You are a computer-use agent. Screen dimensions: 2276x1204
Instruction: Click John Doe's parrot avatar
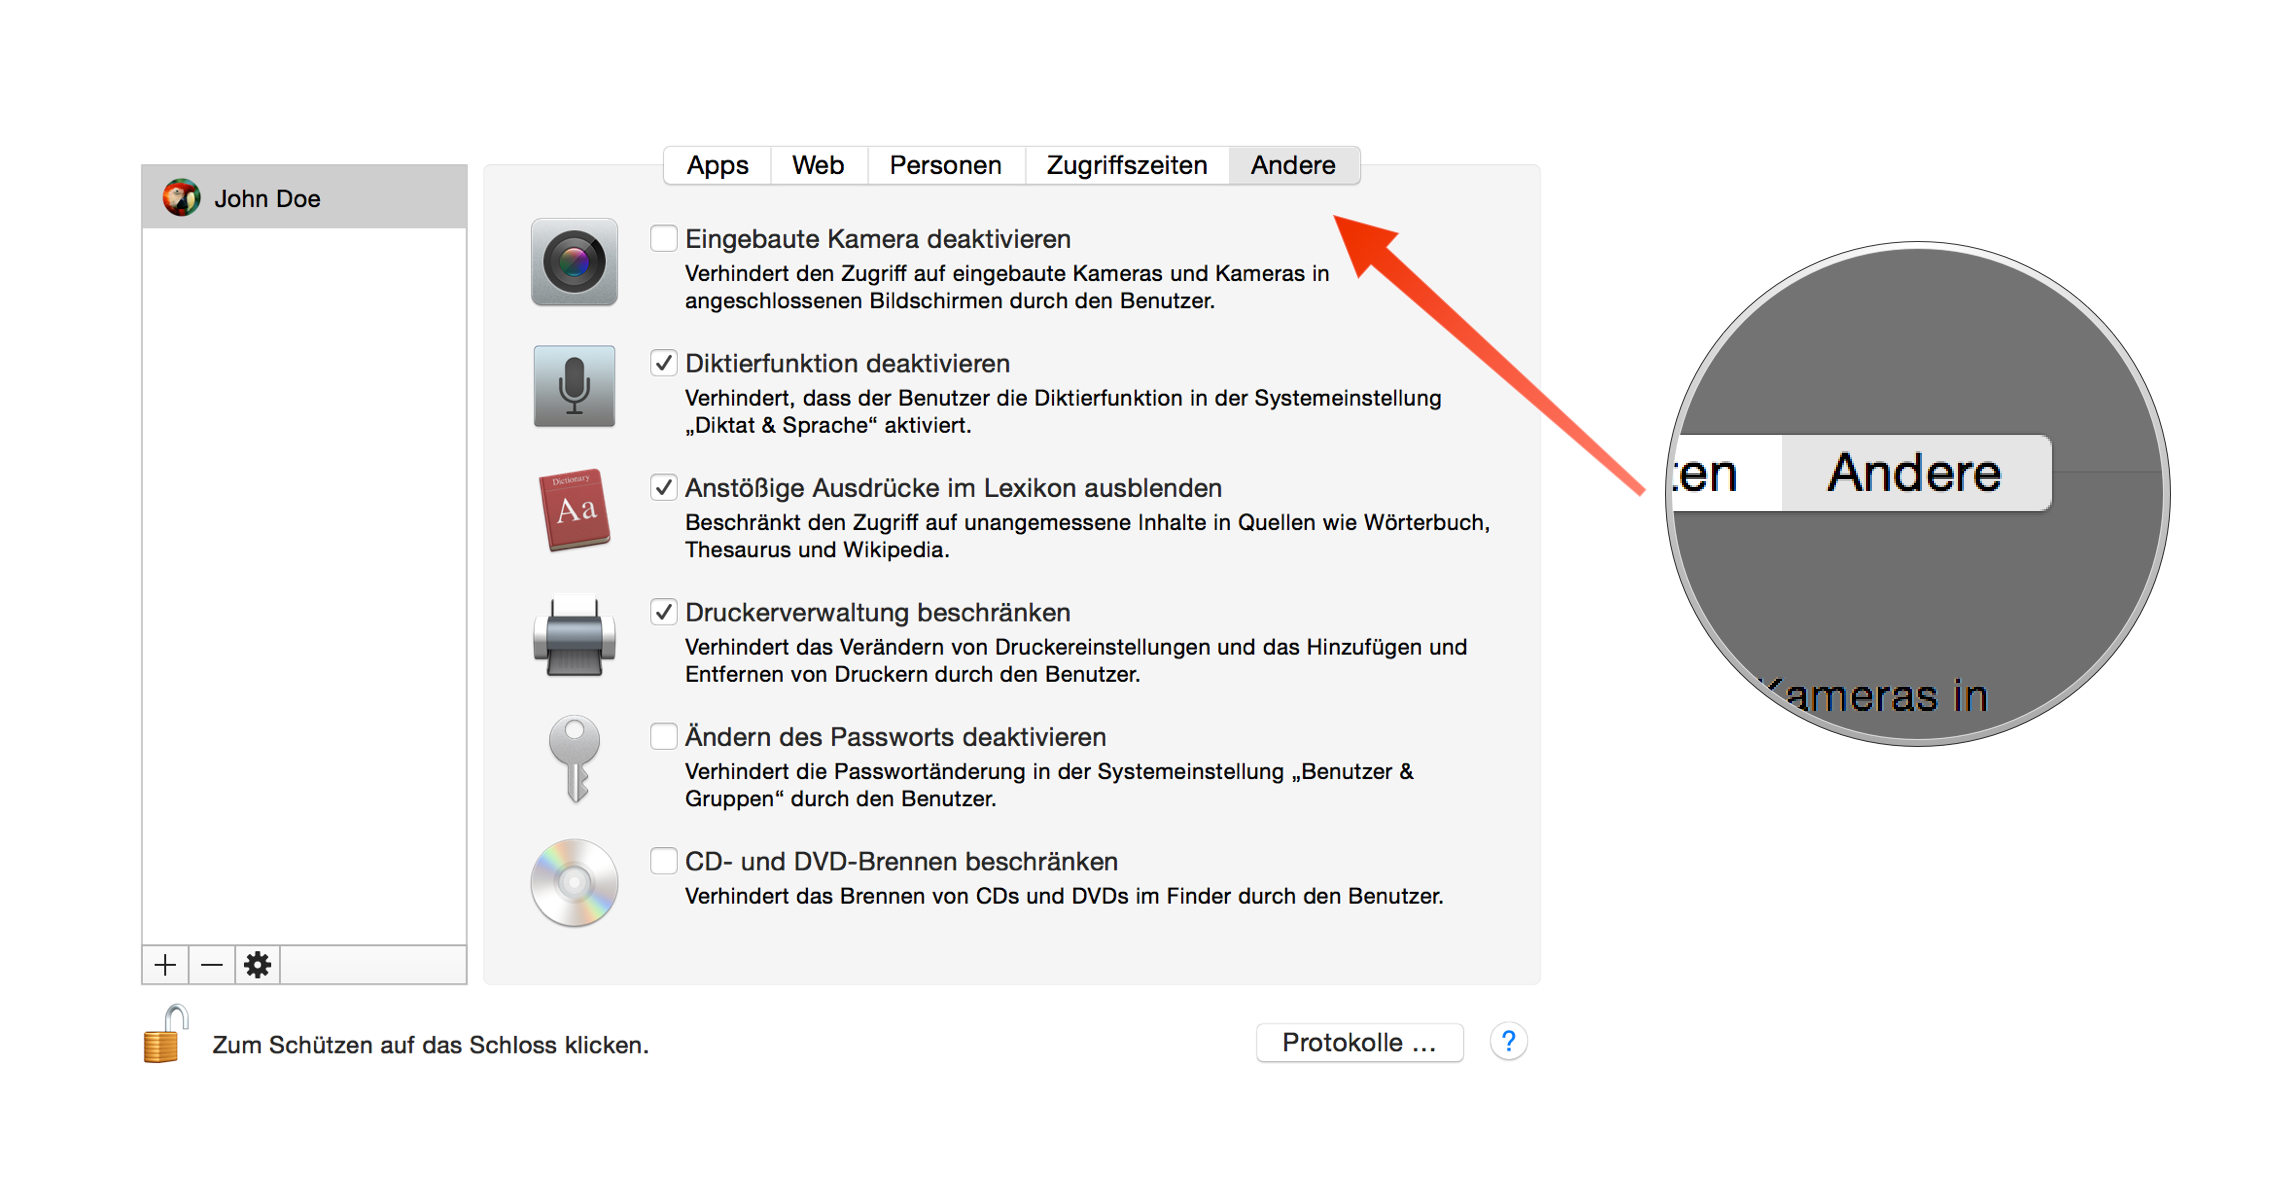(182, 197)
